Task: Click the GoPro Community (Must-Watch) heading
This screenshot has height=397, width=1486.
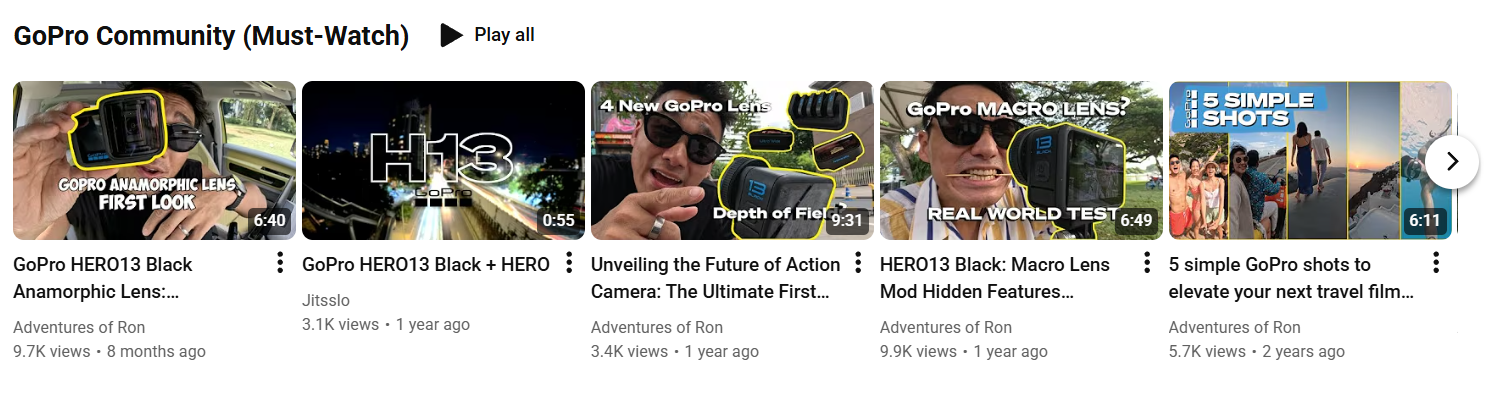Action: [211, 36]
